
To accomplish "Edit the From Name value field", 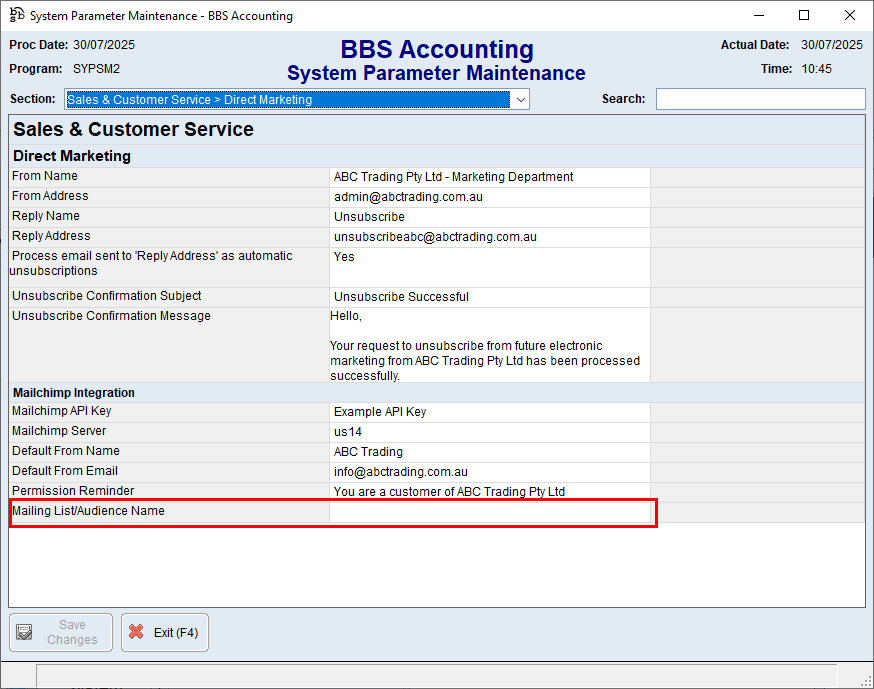I will coord(490,177).
